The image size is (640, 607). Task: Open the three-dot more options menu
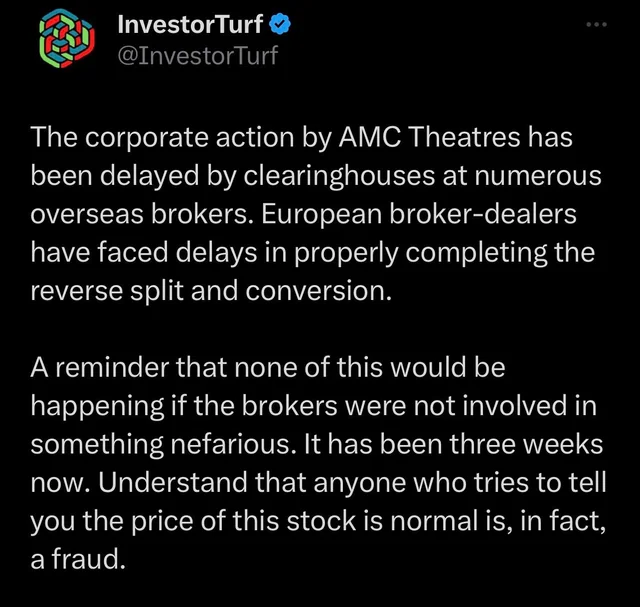click(596, 25)
